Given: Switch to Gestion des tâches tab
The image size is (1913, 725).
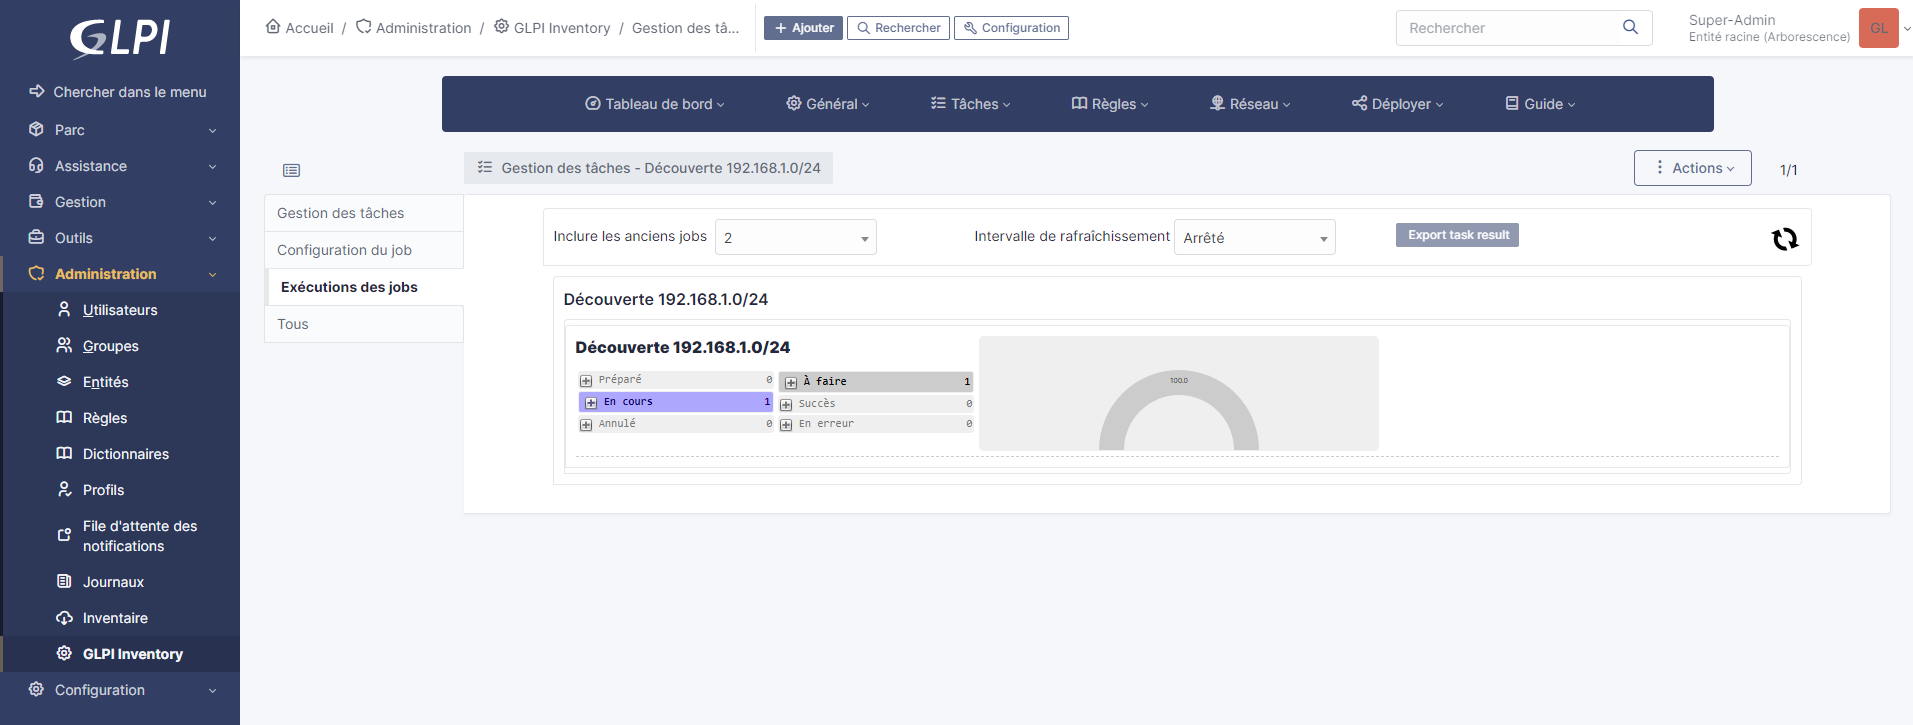Looking at the screenshot, I should click(x=364, y=213).
